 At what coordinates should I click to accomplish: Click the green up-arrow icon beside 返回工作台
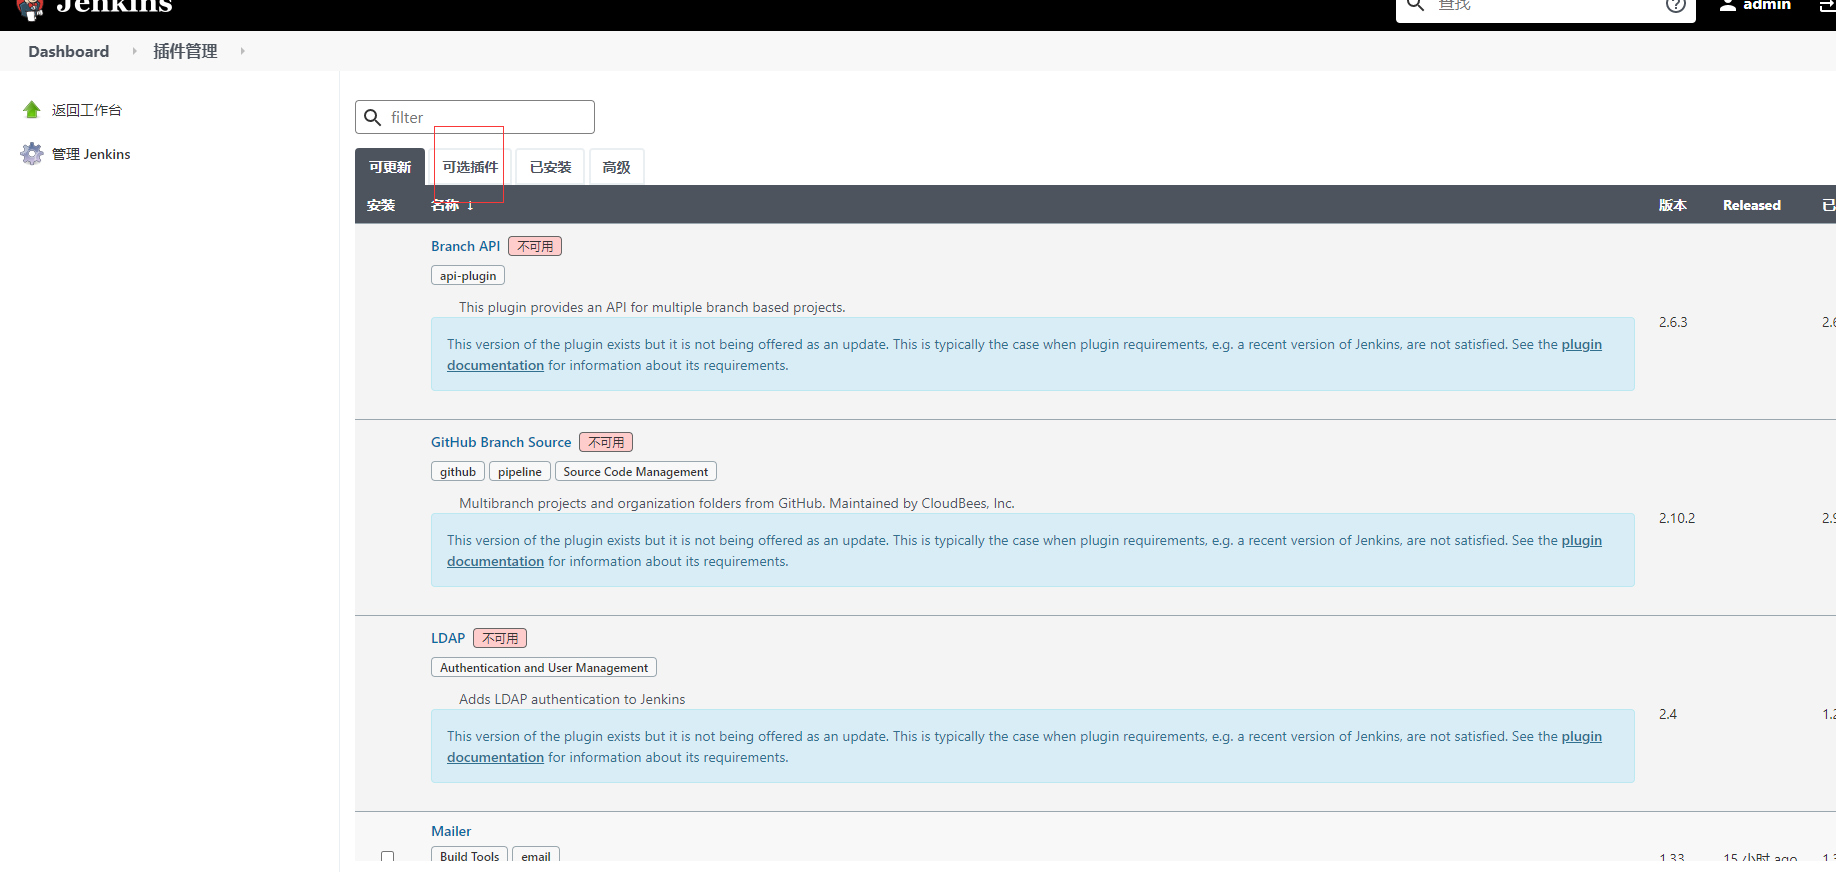point(32,110)
